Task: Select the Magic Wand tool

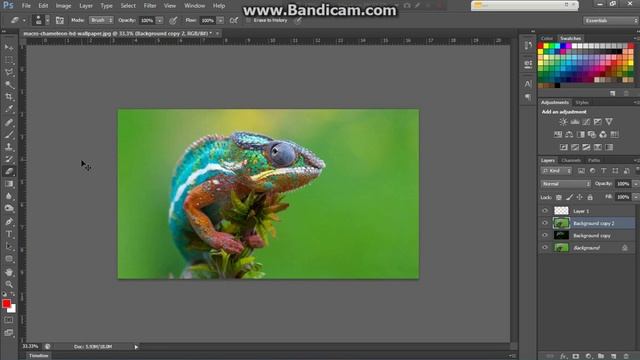Action: [9, 84]
